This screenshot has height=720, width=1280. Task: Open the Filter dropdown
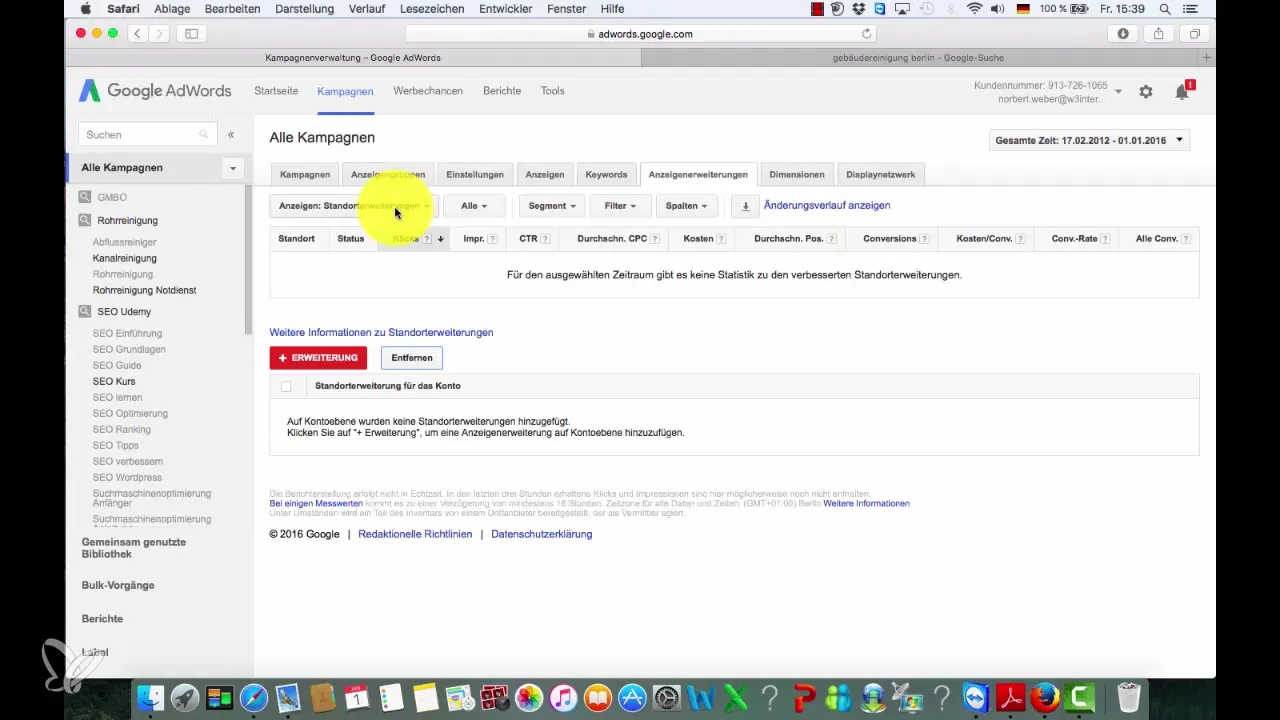[x=620, y=206]
